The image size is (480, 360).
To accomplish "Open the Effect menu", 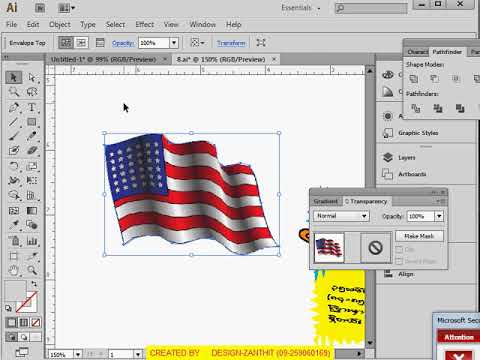I will click(x=144, y=24).
